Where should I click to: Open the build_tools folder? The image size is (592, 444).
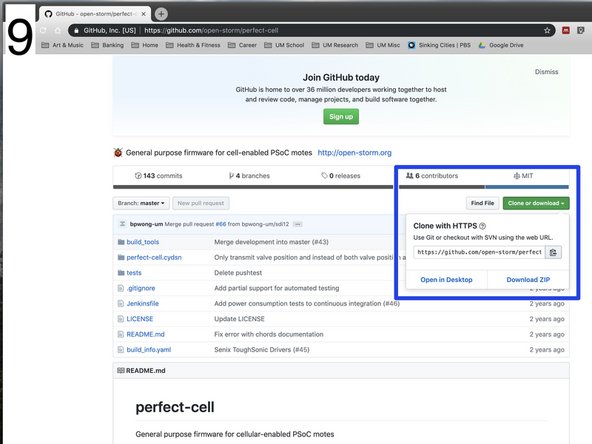(x=143, y=242)
